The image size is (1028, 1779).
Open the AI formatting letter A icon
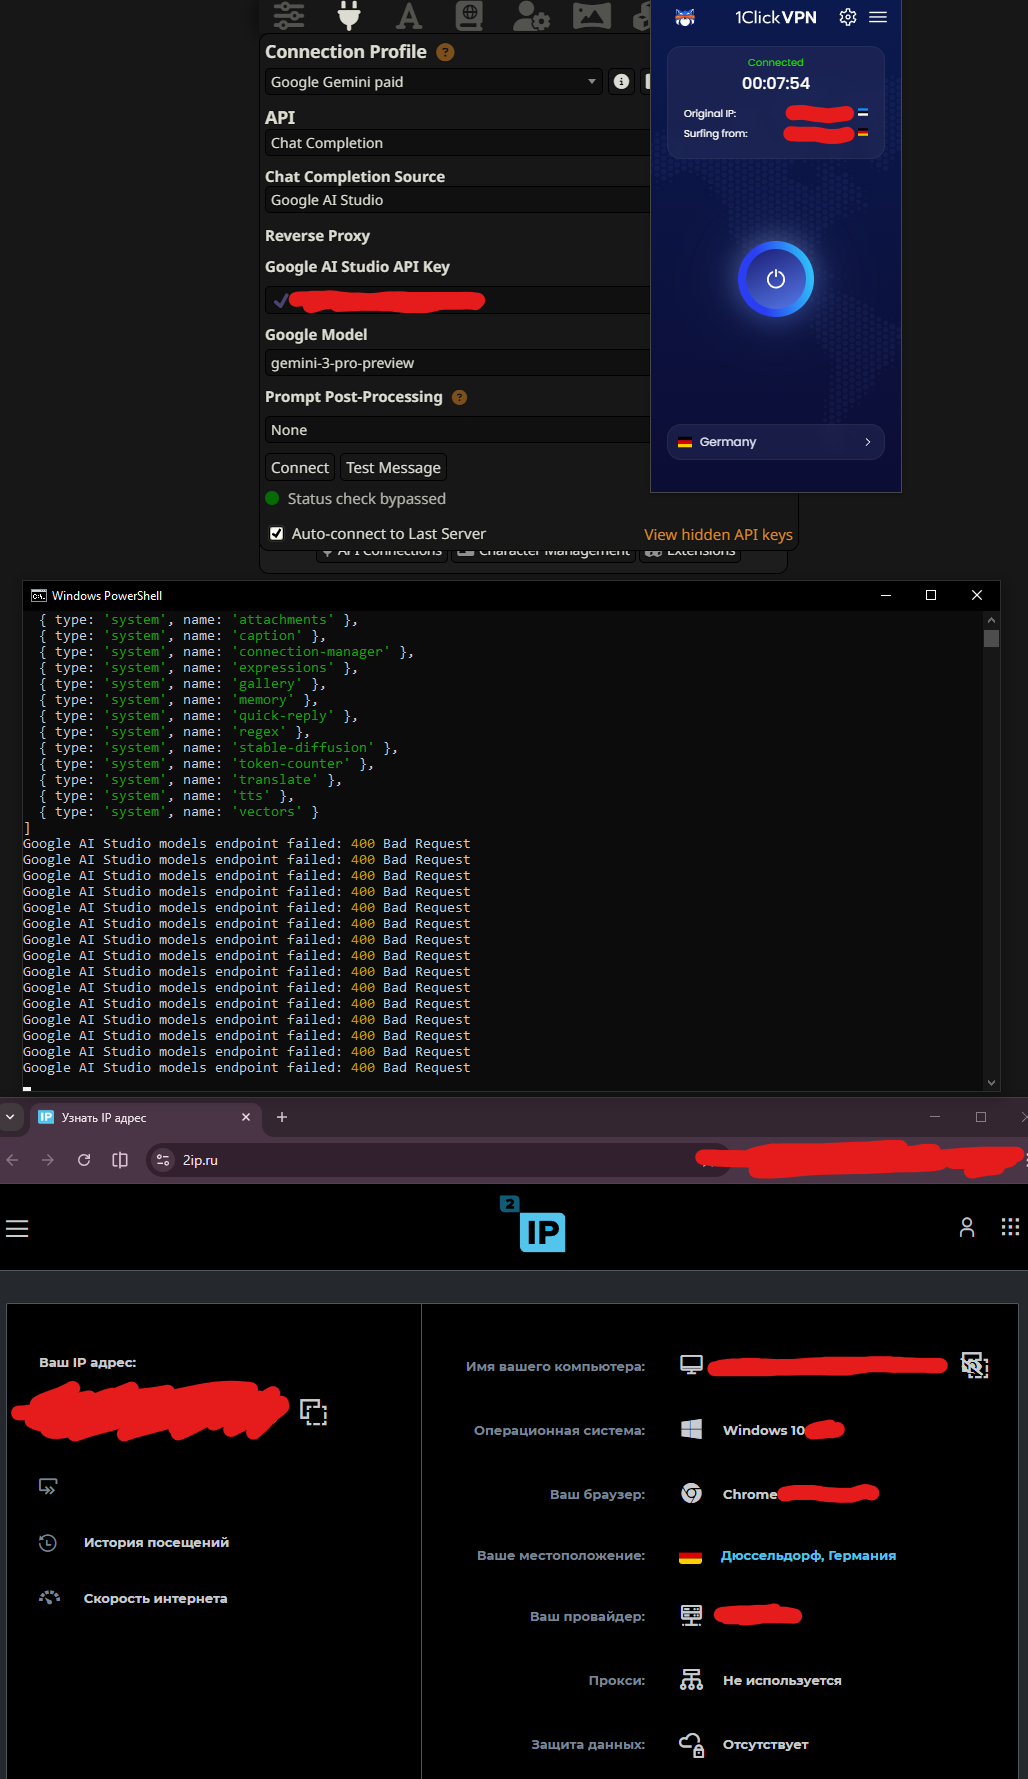(409, 15)
